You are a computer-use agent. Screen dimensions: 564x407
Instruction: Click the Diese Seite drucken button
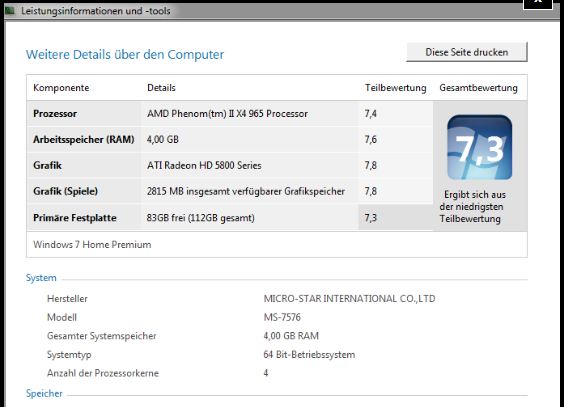467,52
